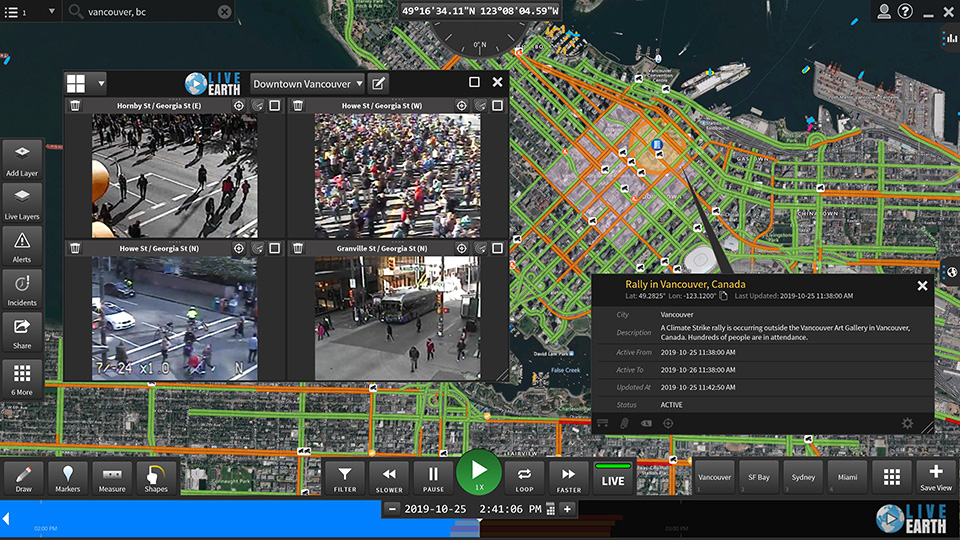Screen dimensions: 960x540
Task: Expand the grid layout dropdown arrow
Action: click(x=101, y=83)
